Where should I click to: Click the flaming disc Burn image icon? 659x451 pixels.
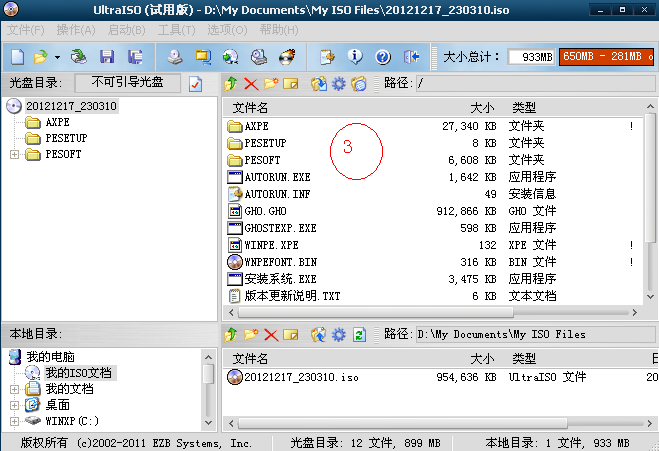click(287, 57)
